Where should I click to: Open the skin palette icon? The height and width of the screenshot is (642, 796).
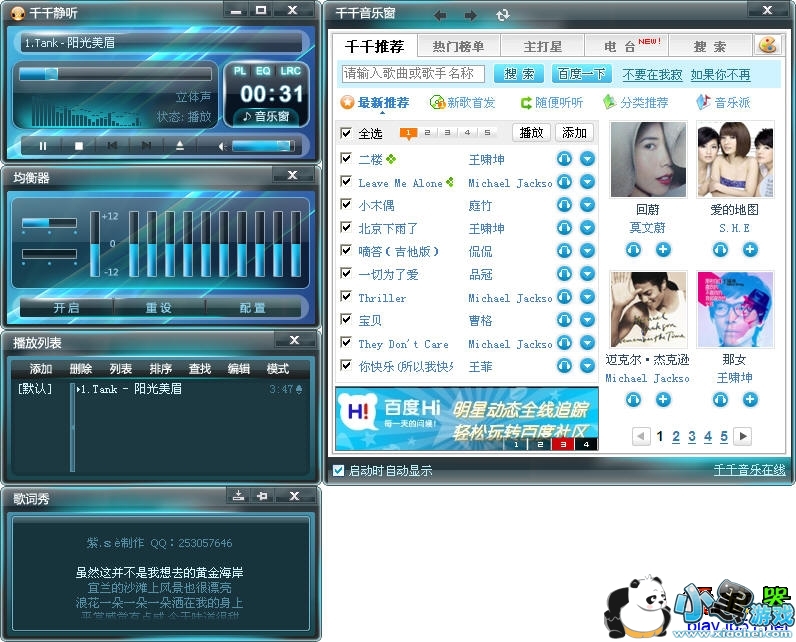(x=768, y=45)
